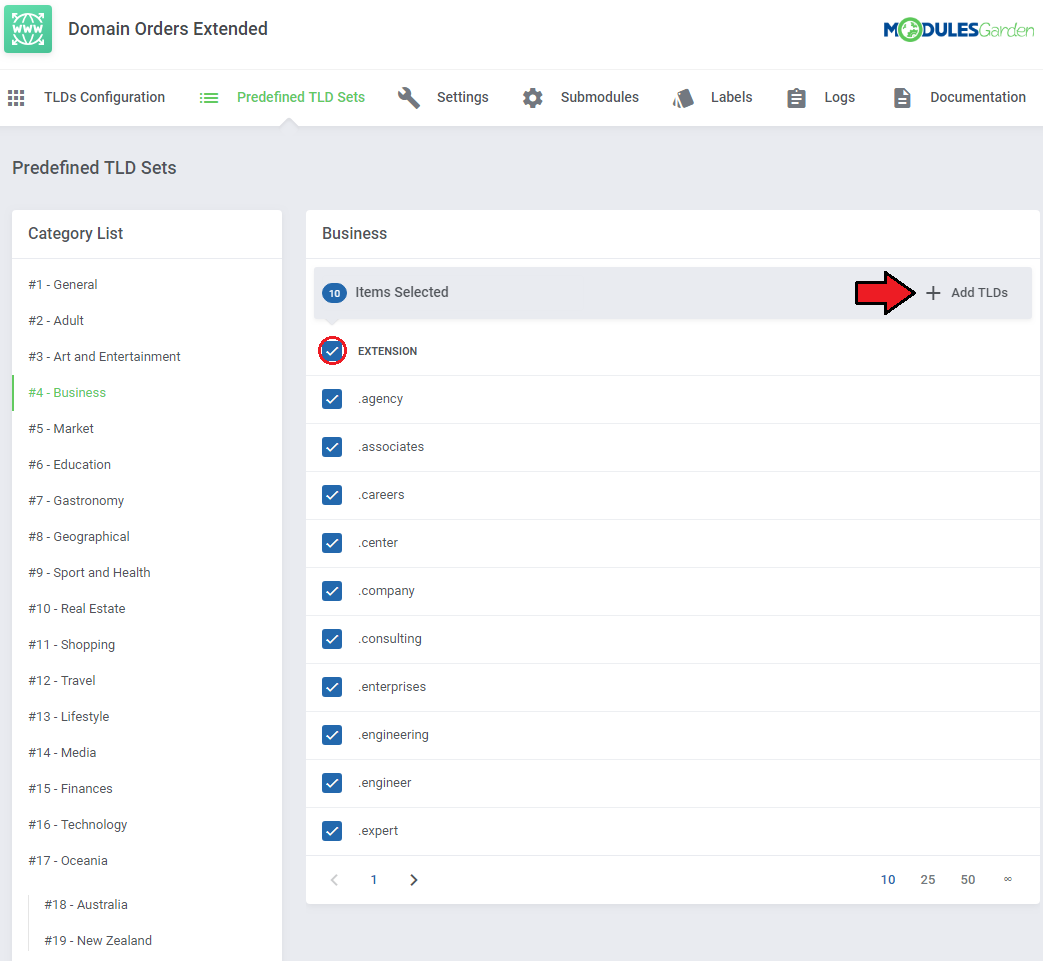The image size is (1043, 961).
Task: Click the .agency extension name
Action: point(380,399)
